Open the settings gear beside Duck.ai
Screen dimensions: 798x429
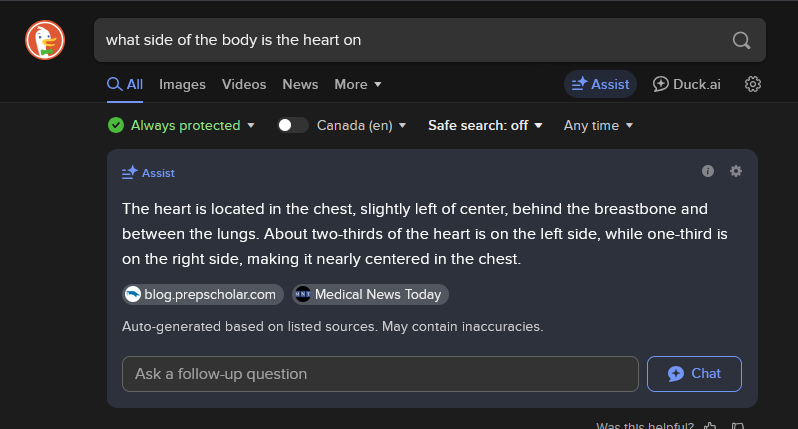point(753,84)
